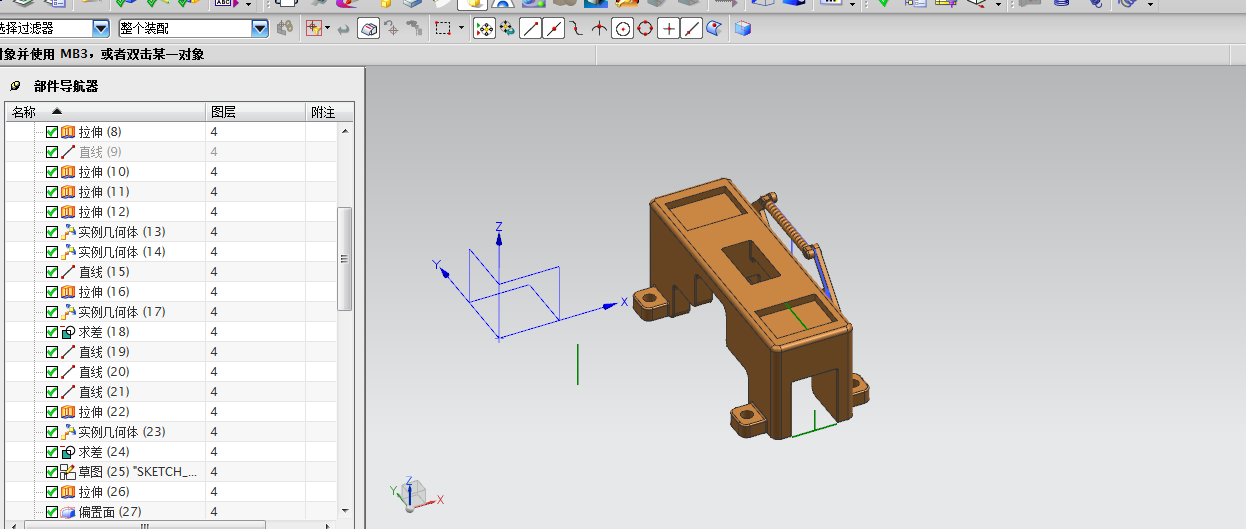The height and width of the screenshot is (529, 1246).
Task: Open the selection filter dropdown
Action: (101, 29)
